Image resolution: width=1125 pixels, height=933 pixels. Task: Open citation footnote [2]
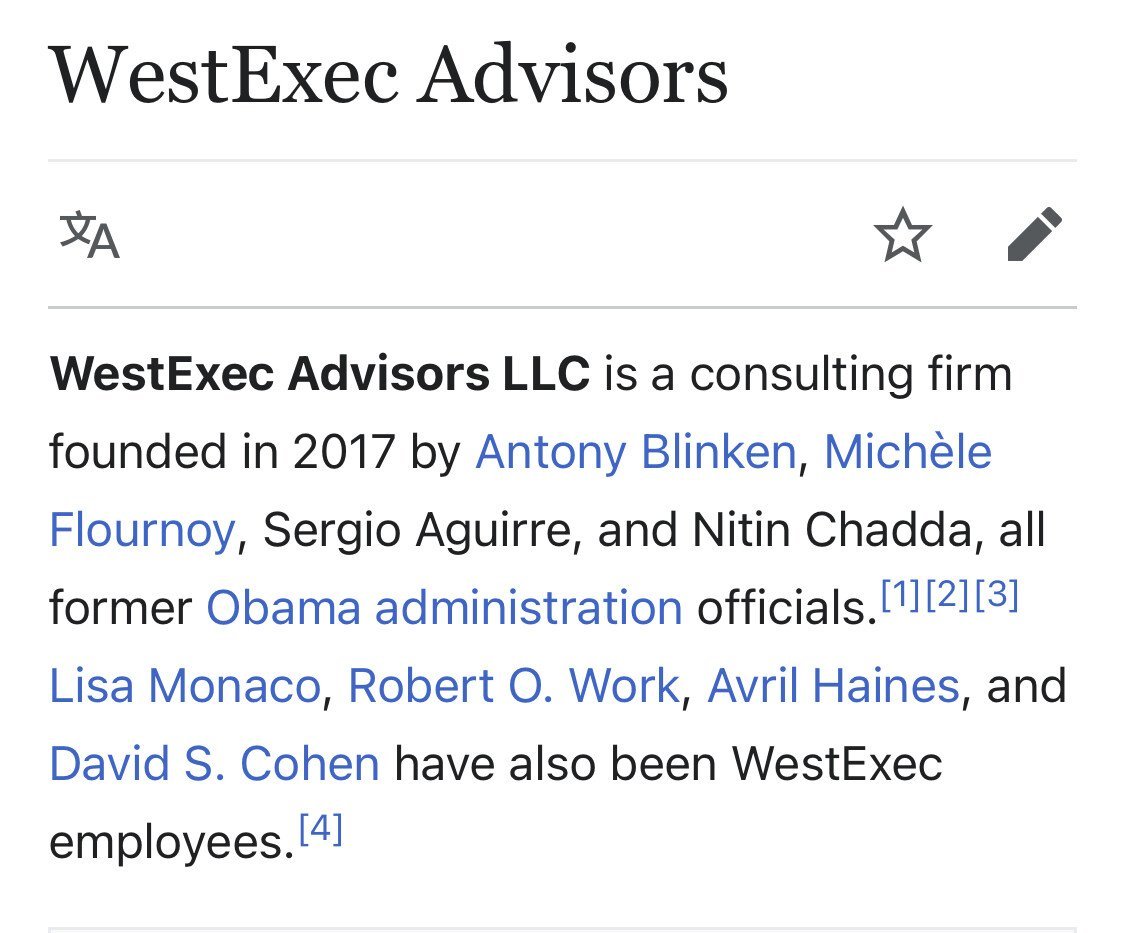click(x=947, y=596)
